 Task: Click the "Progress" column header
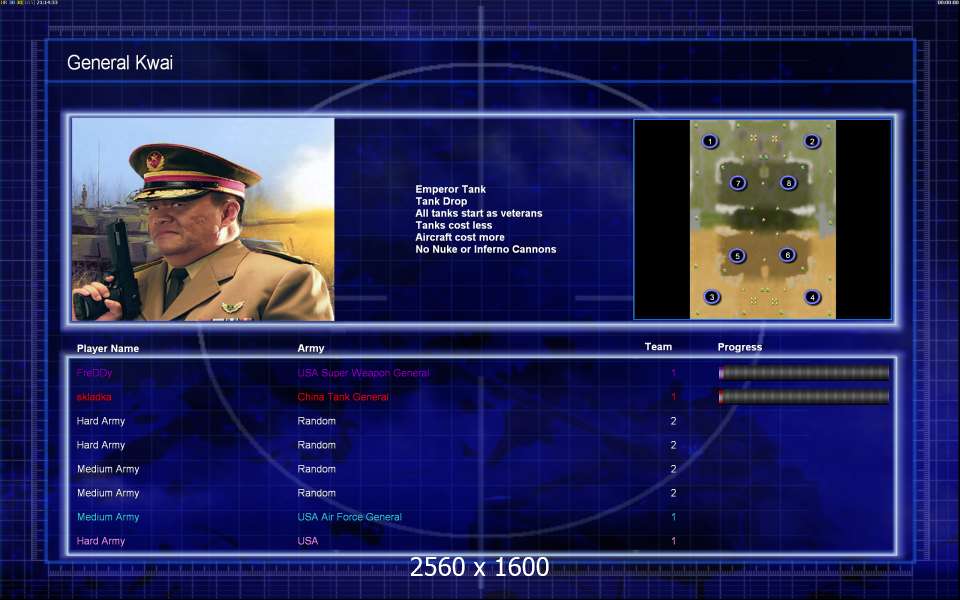click(x=740, y=347)
